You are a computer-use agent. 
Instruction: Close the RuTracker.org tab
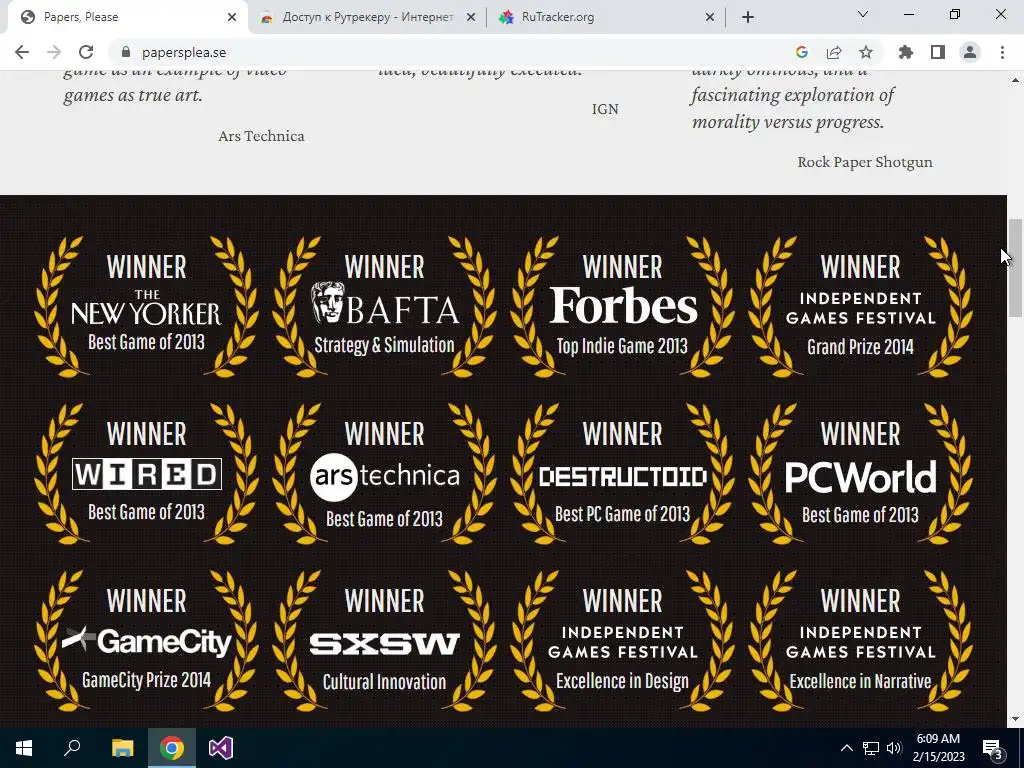(710, 18)
